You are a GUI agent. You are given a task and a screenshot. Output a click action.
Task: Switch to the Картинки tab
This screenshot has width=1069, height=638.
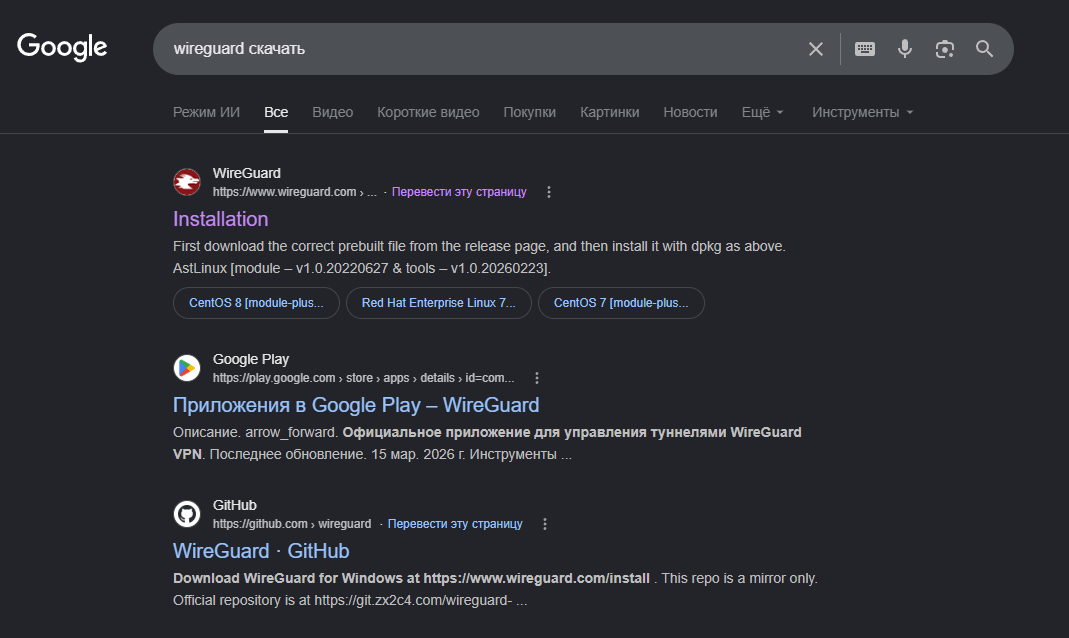[x=609, y=112]
